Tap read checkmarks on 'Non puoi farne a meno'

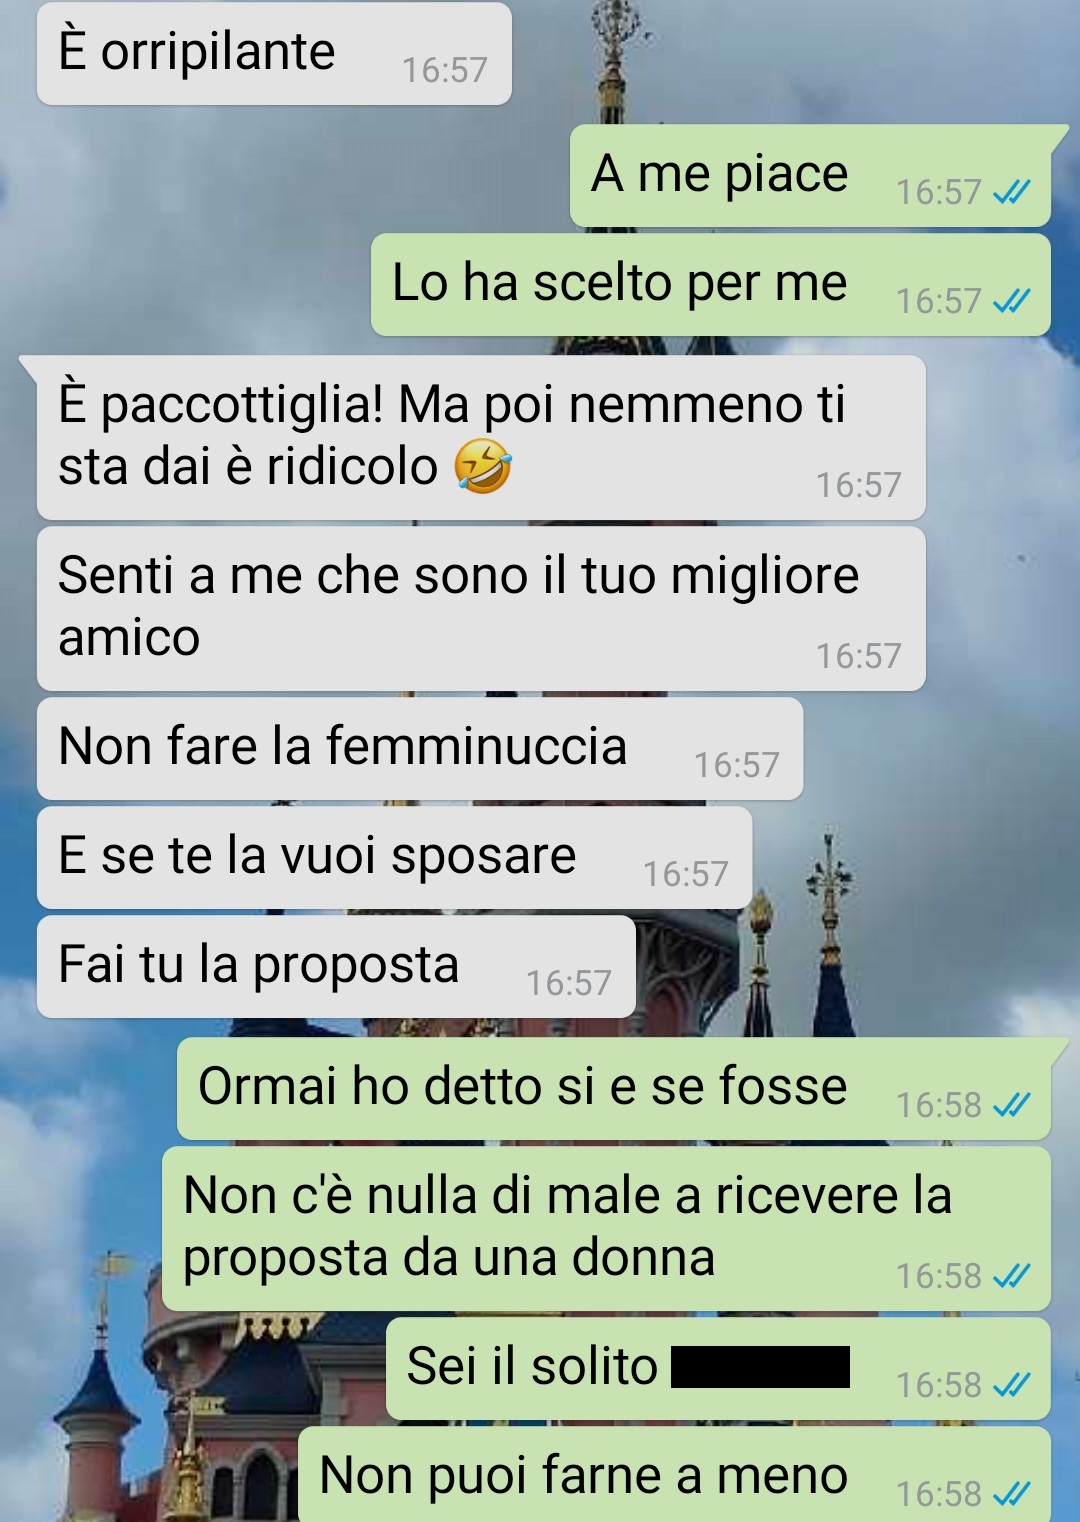tap(1012, 1493)
